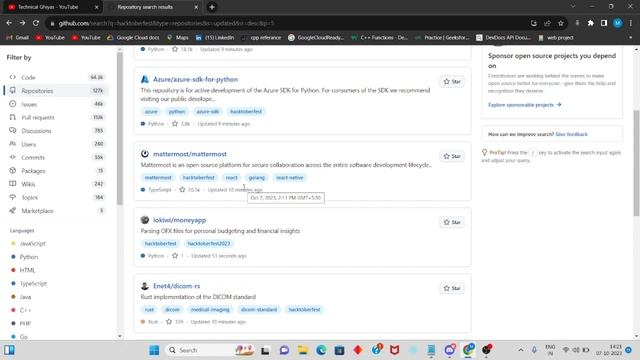
Task: Click the filter sidebar vertical scrollbar
Action: pyautogui.click(x=120, y=129)
